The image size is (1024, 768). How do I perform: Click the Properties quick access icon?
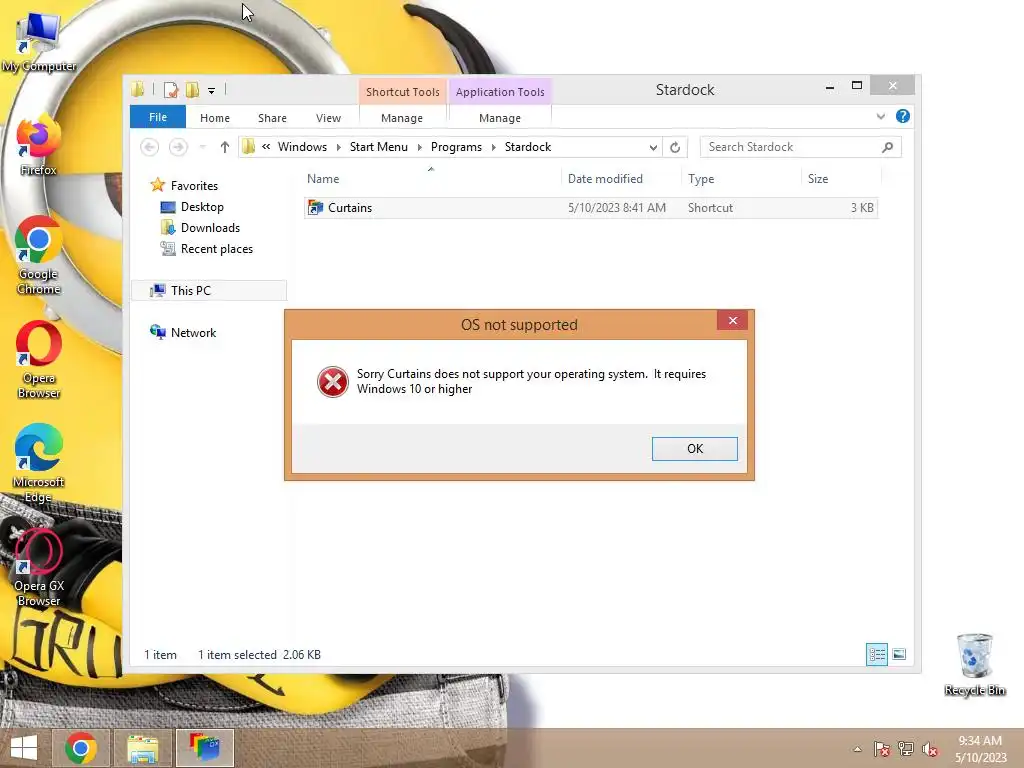pyautogui.click(x=170, y=89)
